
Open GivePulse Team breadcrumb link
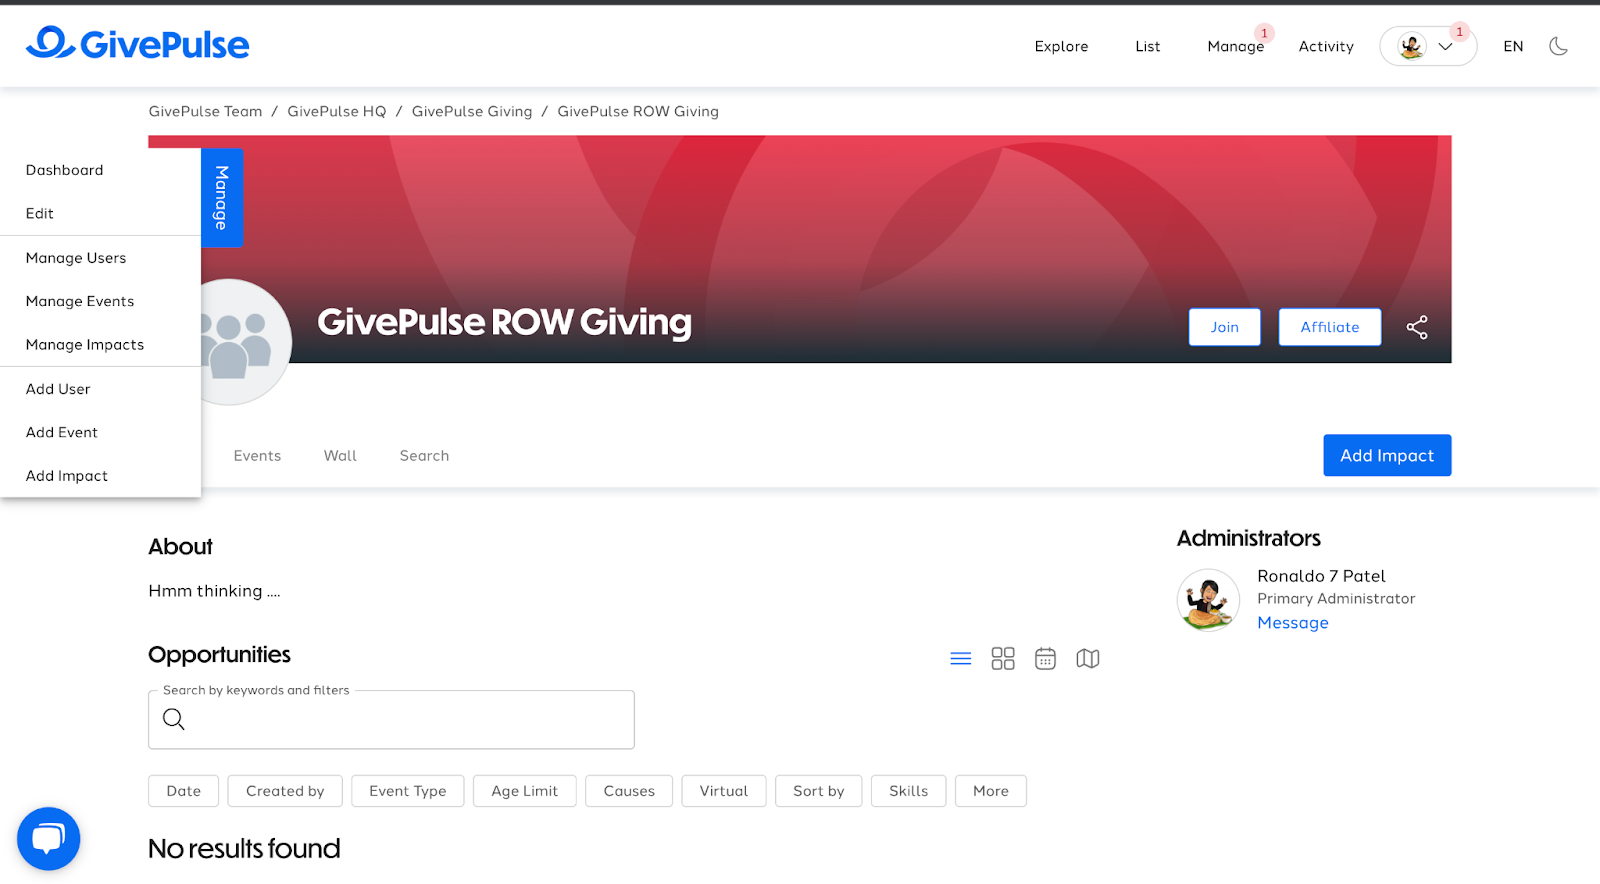(x=205, y=111)
